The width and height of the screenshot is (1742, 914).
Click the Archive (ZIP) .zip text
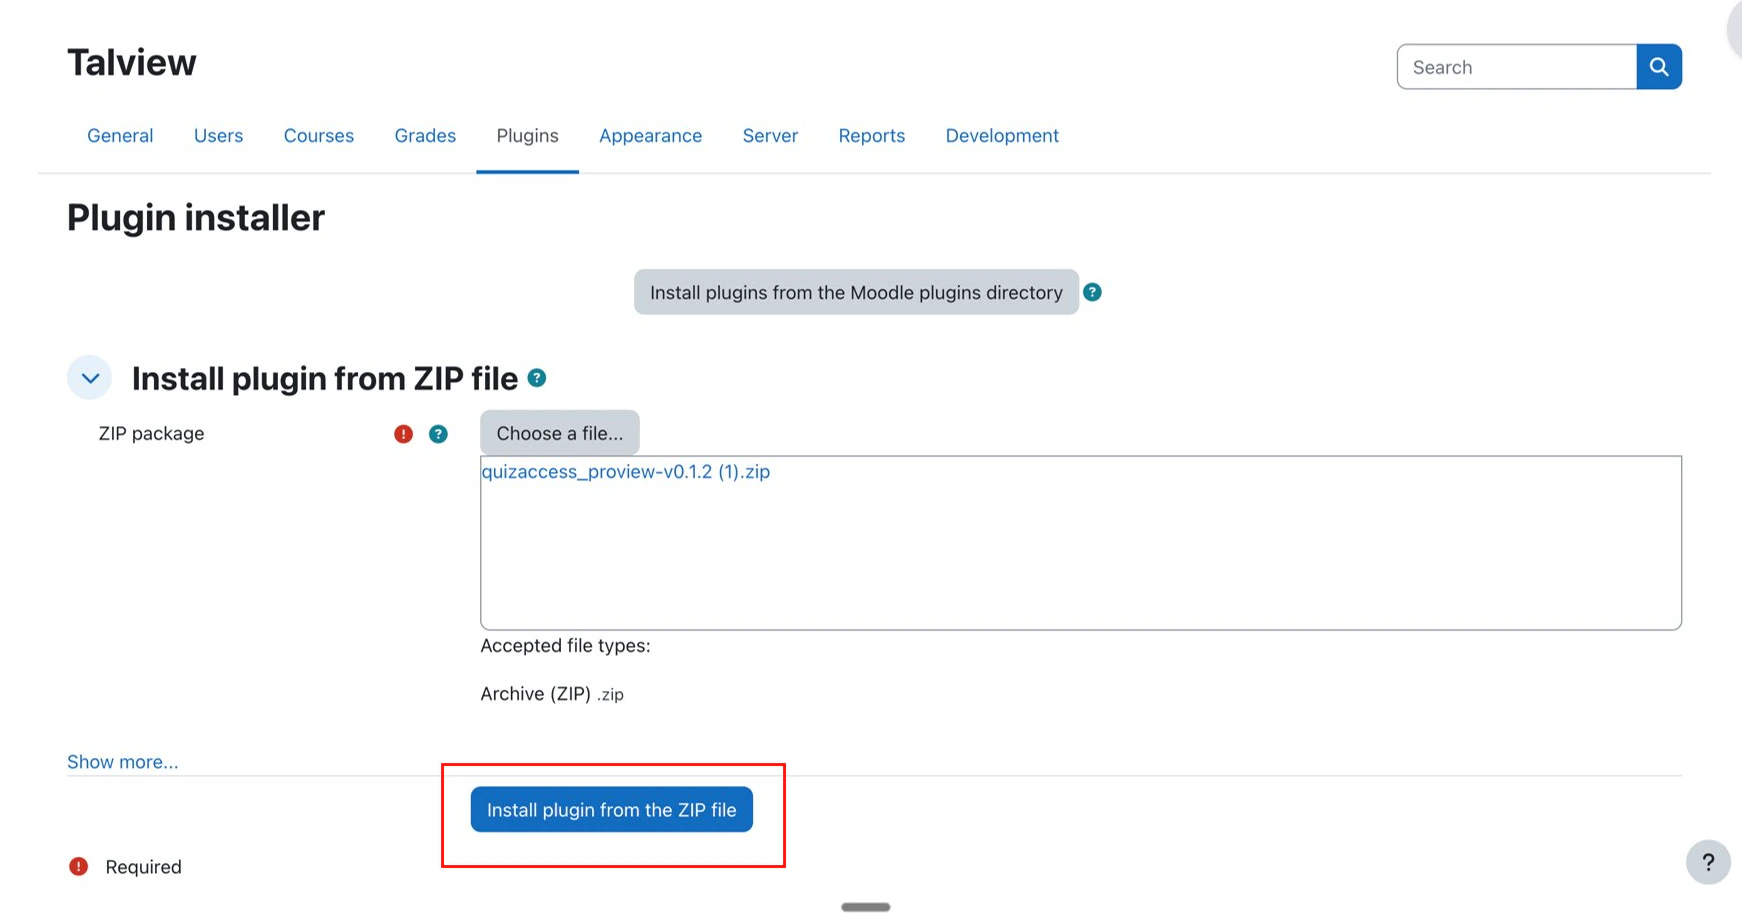click(x=552, y=694)
